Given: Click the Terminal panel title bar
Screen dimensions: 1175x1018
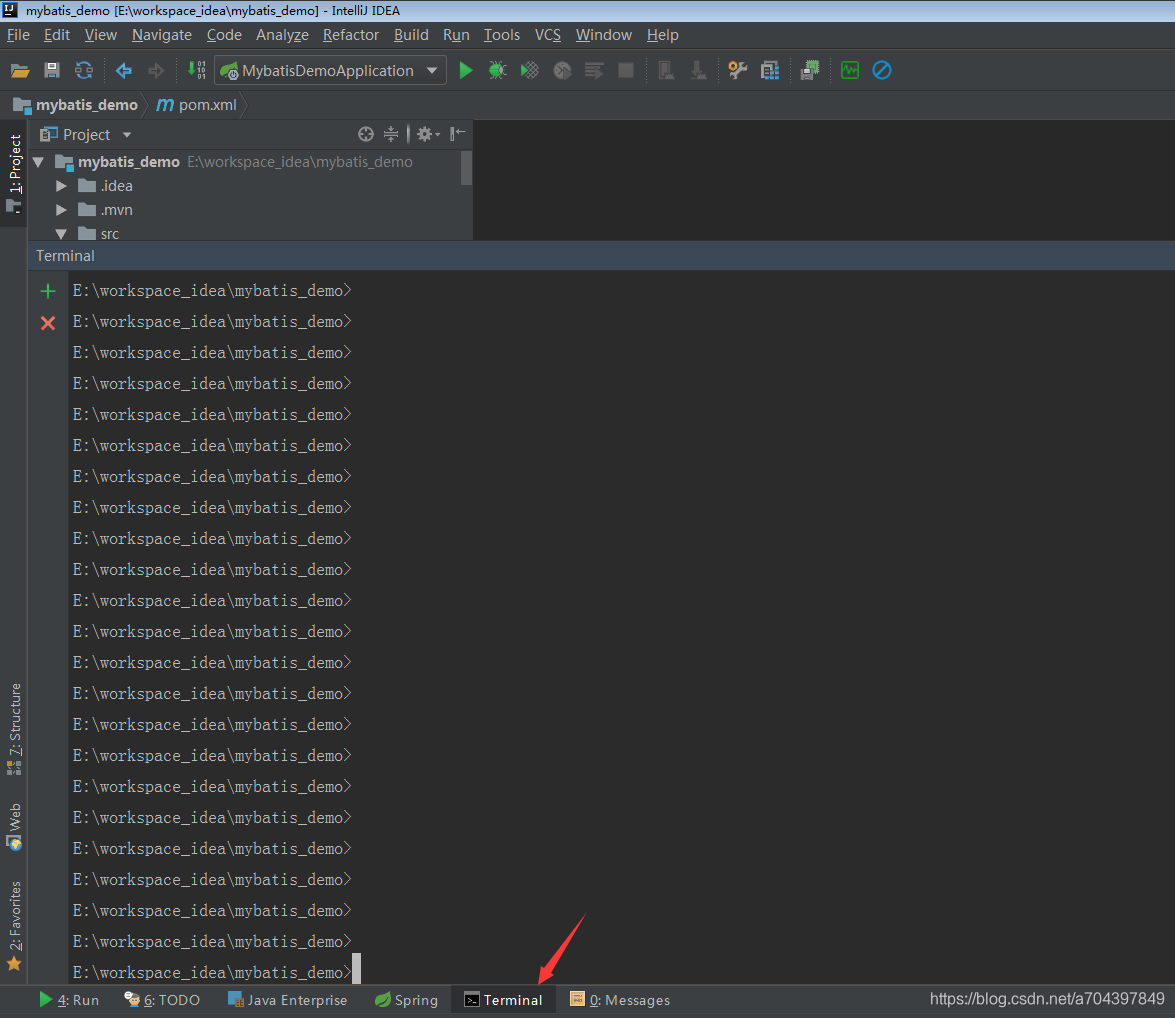Looking at the screenshot, I should pos(601,256).
